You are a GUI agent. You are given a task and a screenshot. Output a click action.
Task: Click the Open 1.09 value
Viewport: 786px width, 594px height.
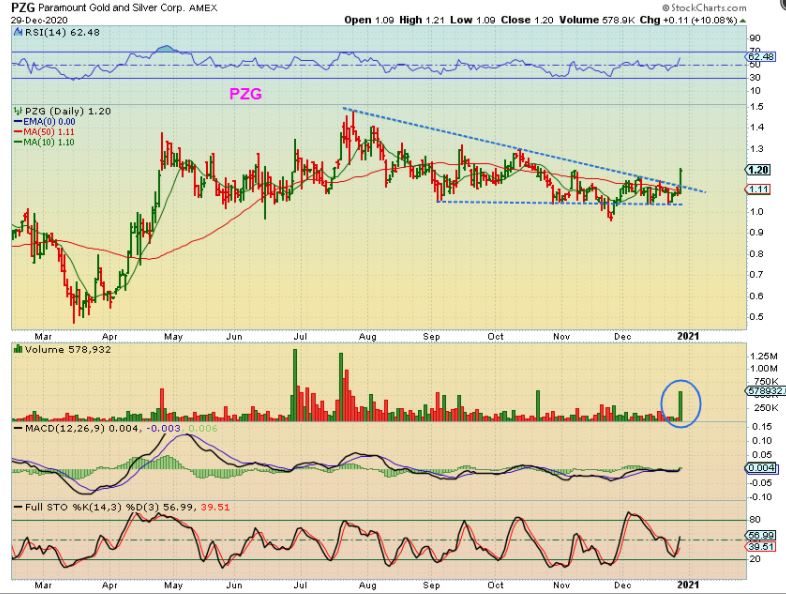(x=369, y=21)
